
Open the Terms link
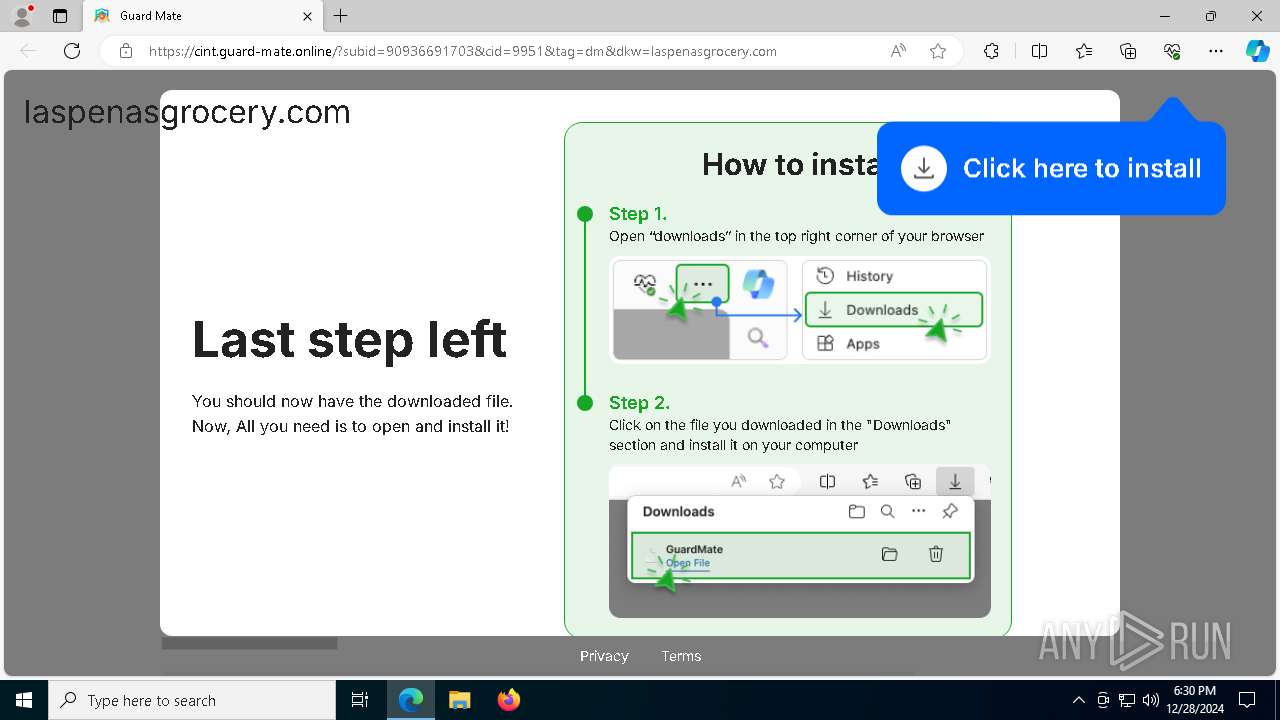681,656
